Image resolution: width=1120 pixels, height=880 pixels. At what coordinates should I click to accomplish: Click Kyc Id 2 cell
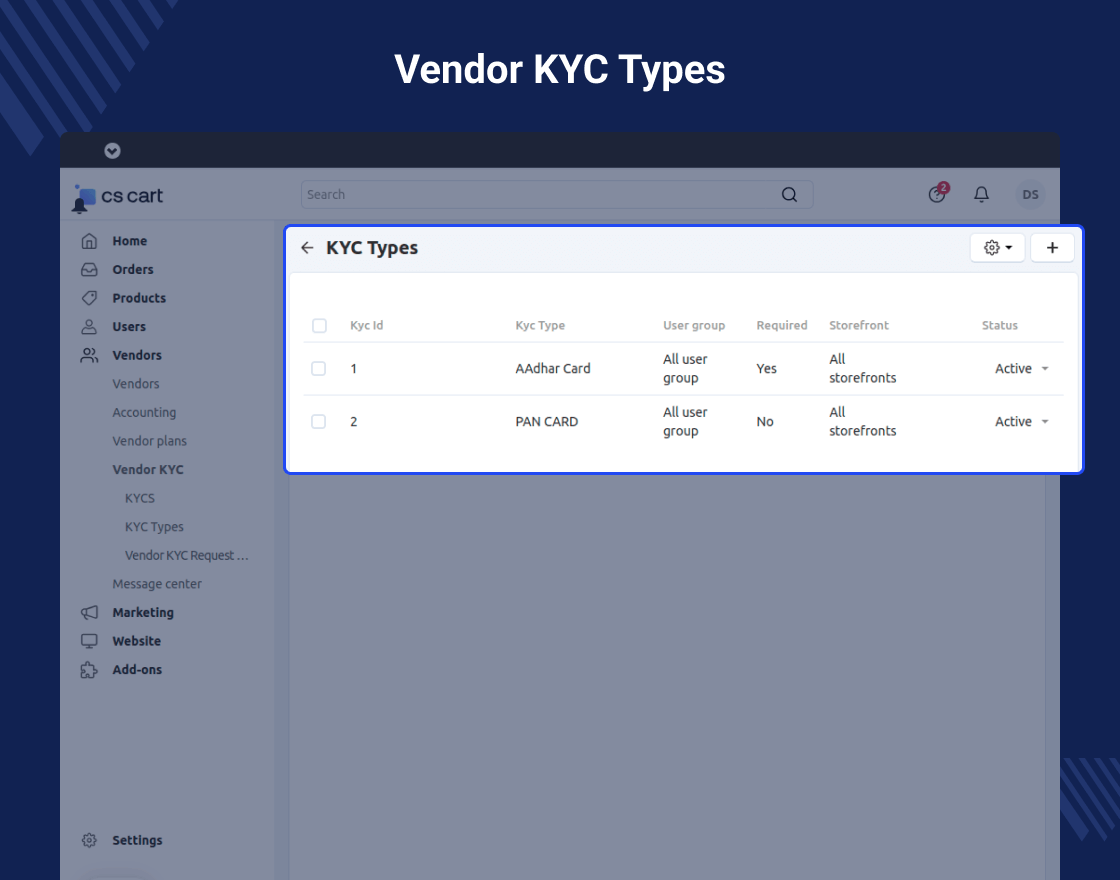click(x=354, y=421)
